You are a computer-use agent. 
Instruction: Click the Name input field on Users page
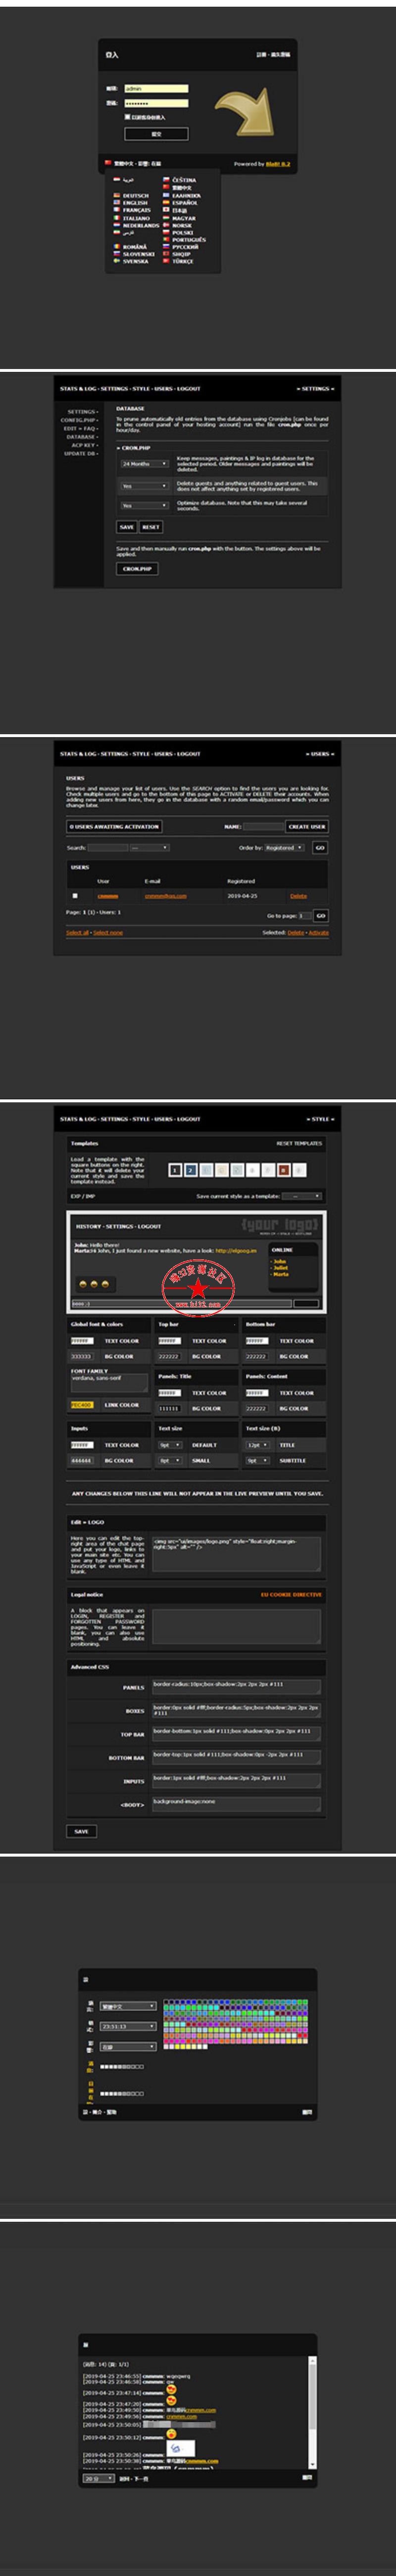(263, 827)
